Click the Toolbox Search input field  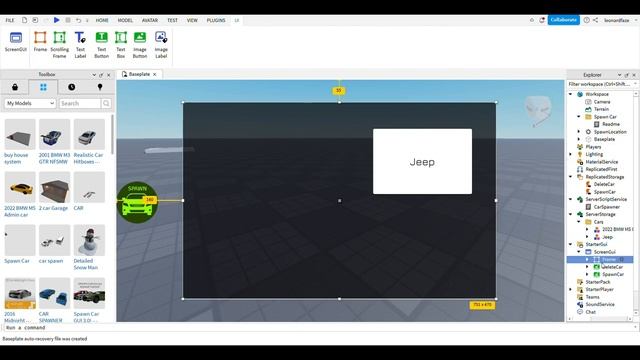tap(80, 103)
